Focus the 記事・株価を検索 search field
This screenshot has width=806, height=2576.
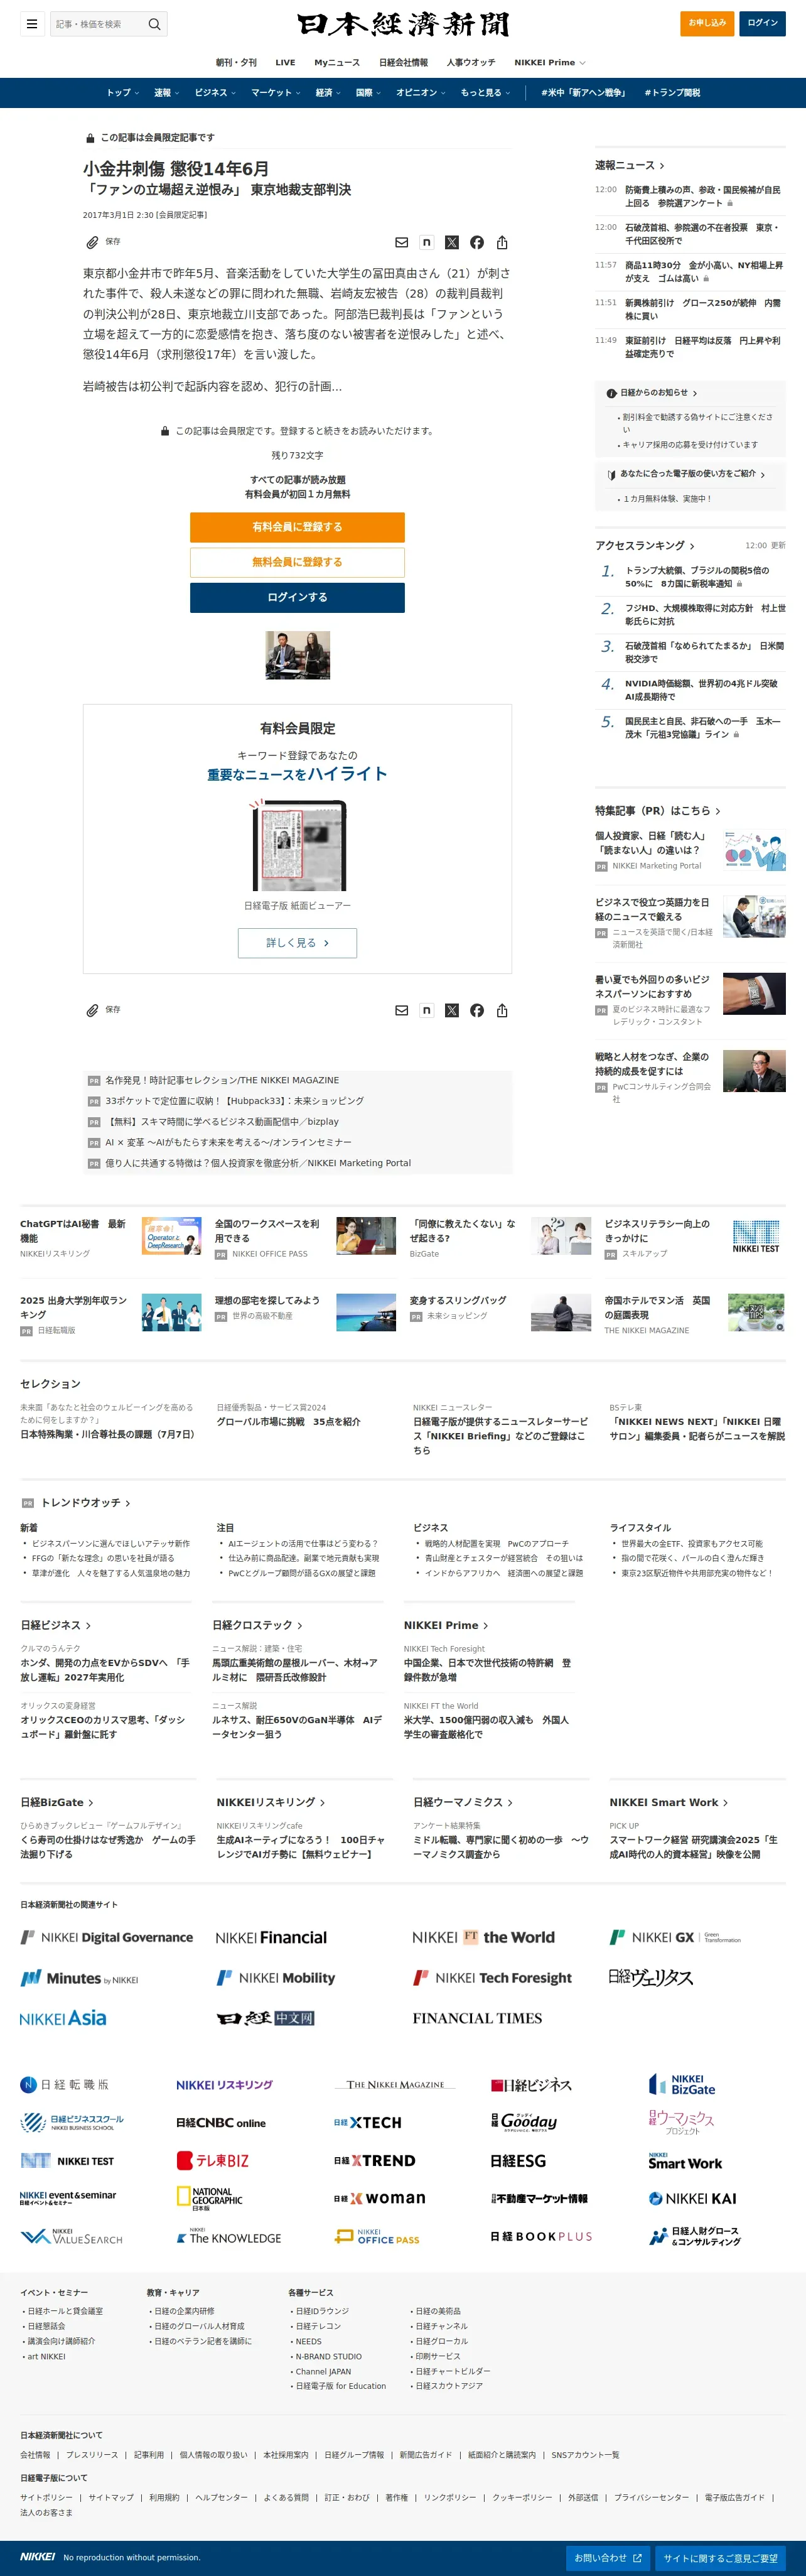pyautogui.click(x=97, y=24)
